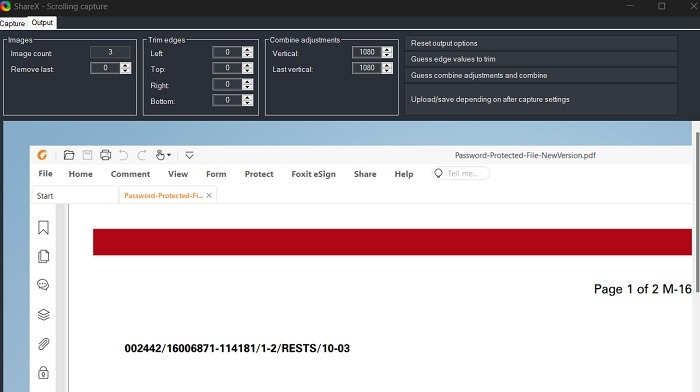Click the Right trim edge input field
700x392 pixels.
pos(228,84)
